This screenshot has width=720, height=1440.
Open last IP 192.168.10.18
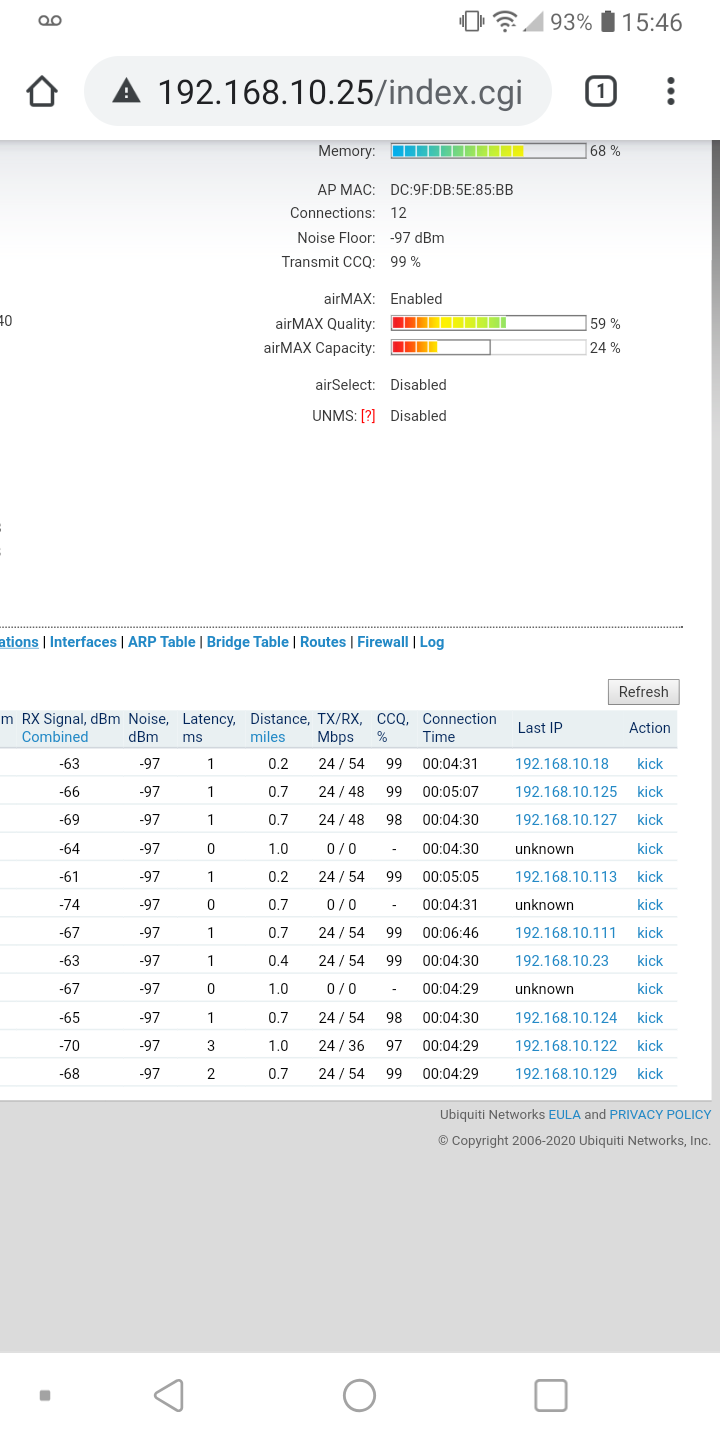[x=562, y=764]
